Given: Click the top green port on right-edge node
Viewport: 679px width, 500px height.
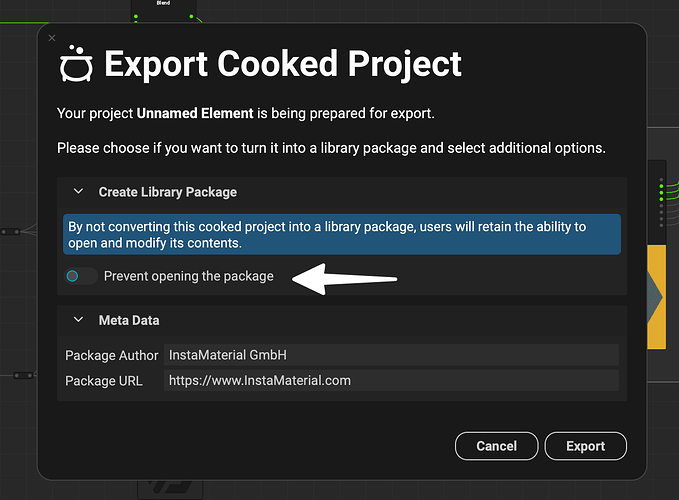Looking at the screenshot, I should click(660, 180).
